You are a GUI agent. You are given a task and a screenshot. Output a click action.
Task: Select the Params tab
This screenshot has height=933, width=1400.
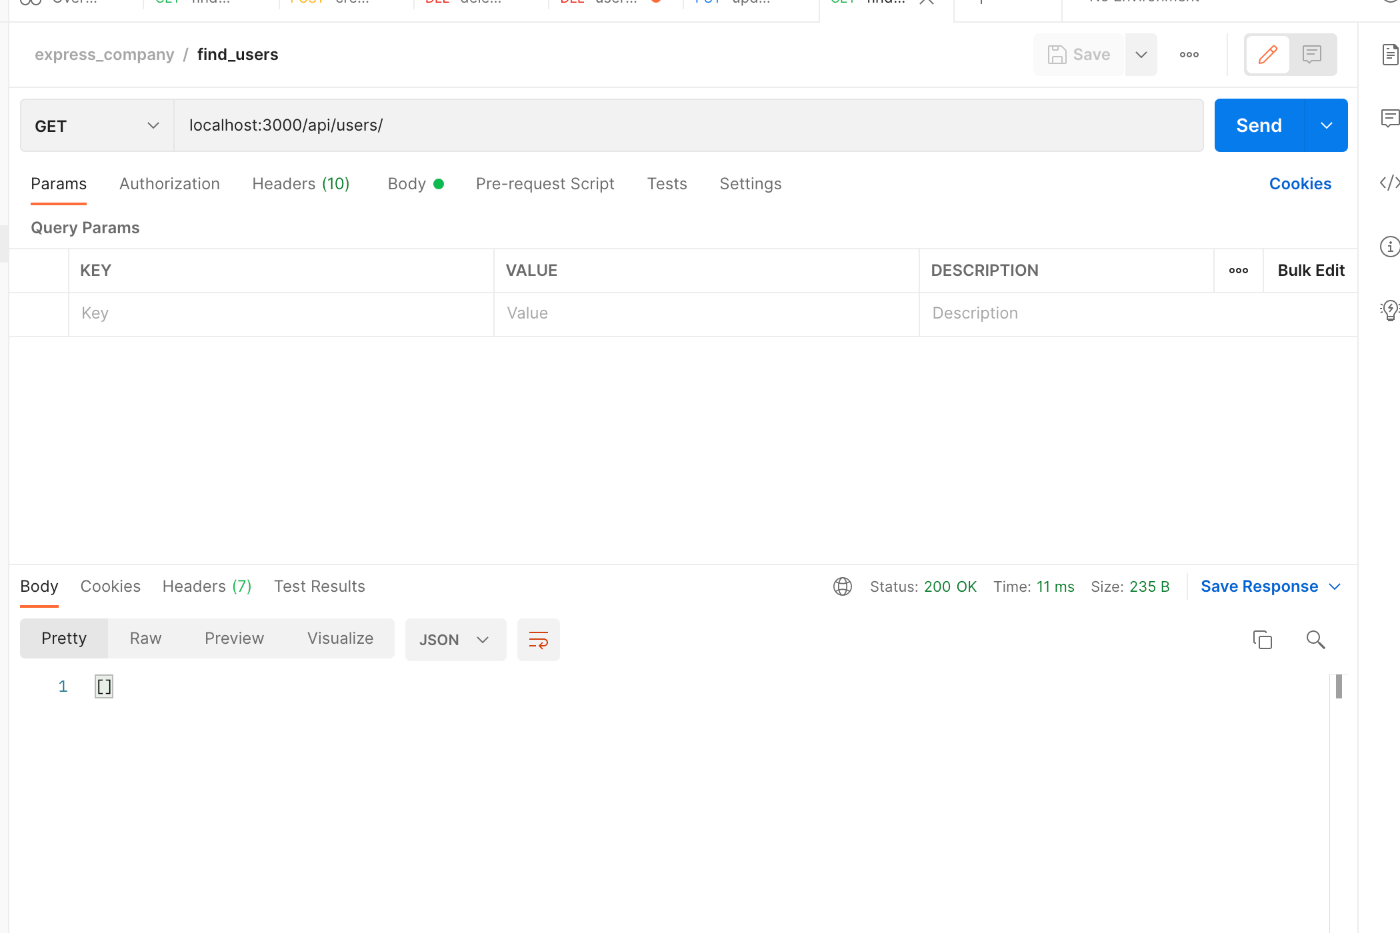(x=59, y=184)
